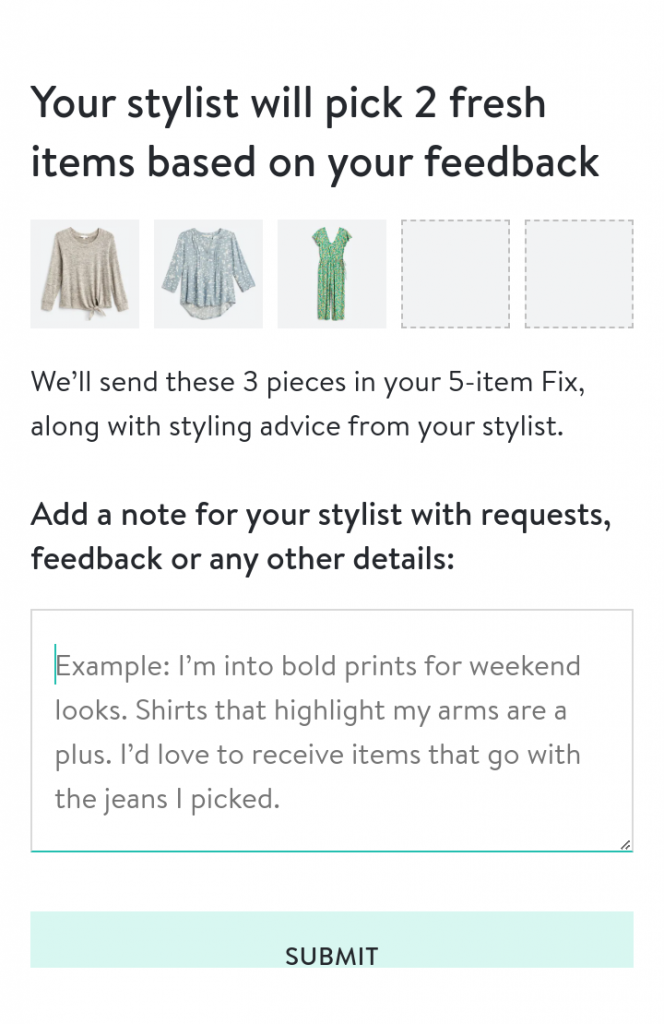This screenshot has width=664, height=1024.
Task: Click the 'Your stylist will pick 2 fresh' heading
Action: pos(288,103)
